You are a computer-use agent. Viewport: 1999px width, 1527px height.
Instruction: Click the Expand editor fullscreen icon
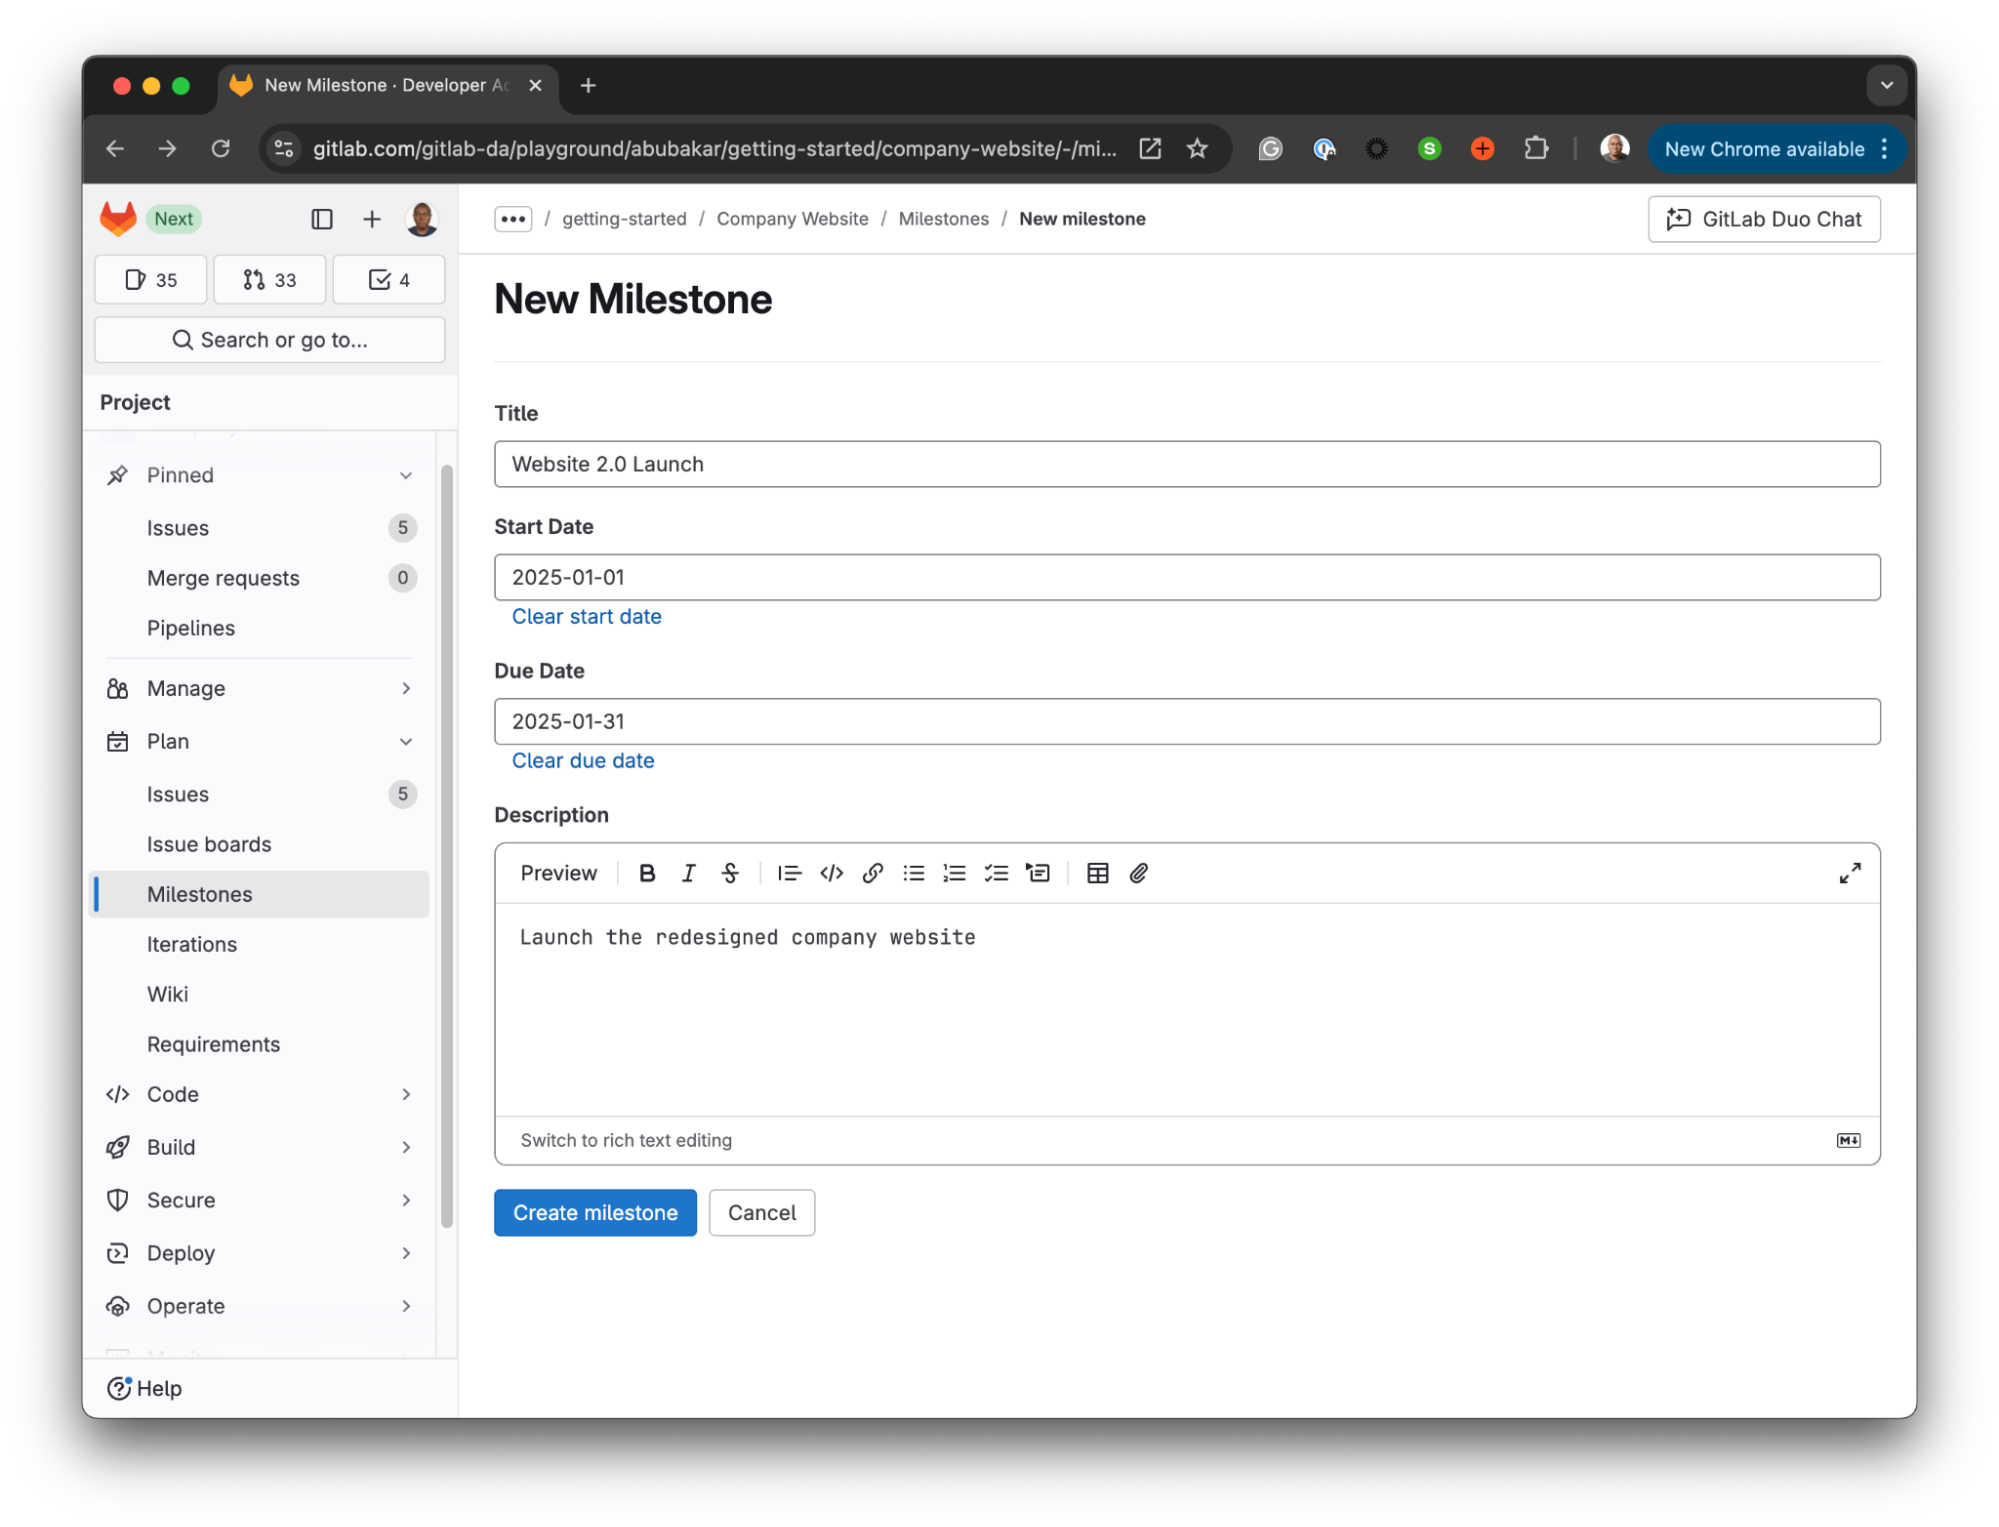(x=1850, y=873)
